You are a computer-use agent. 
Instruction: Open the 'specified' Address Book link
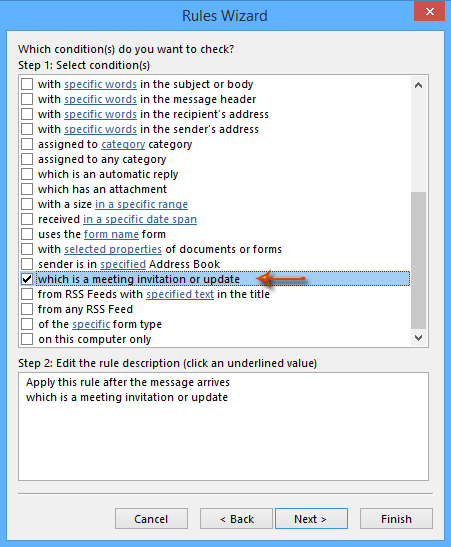point(123,264)
